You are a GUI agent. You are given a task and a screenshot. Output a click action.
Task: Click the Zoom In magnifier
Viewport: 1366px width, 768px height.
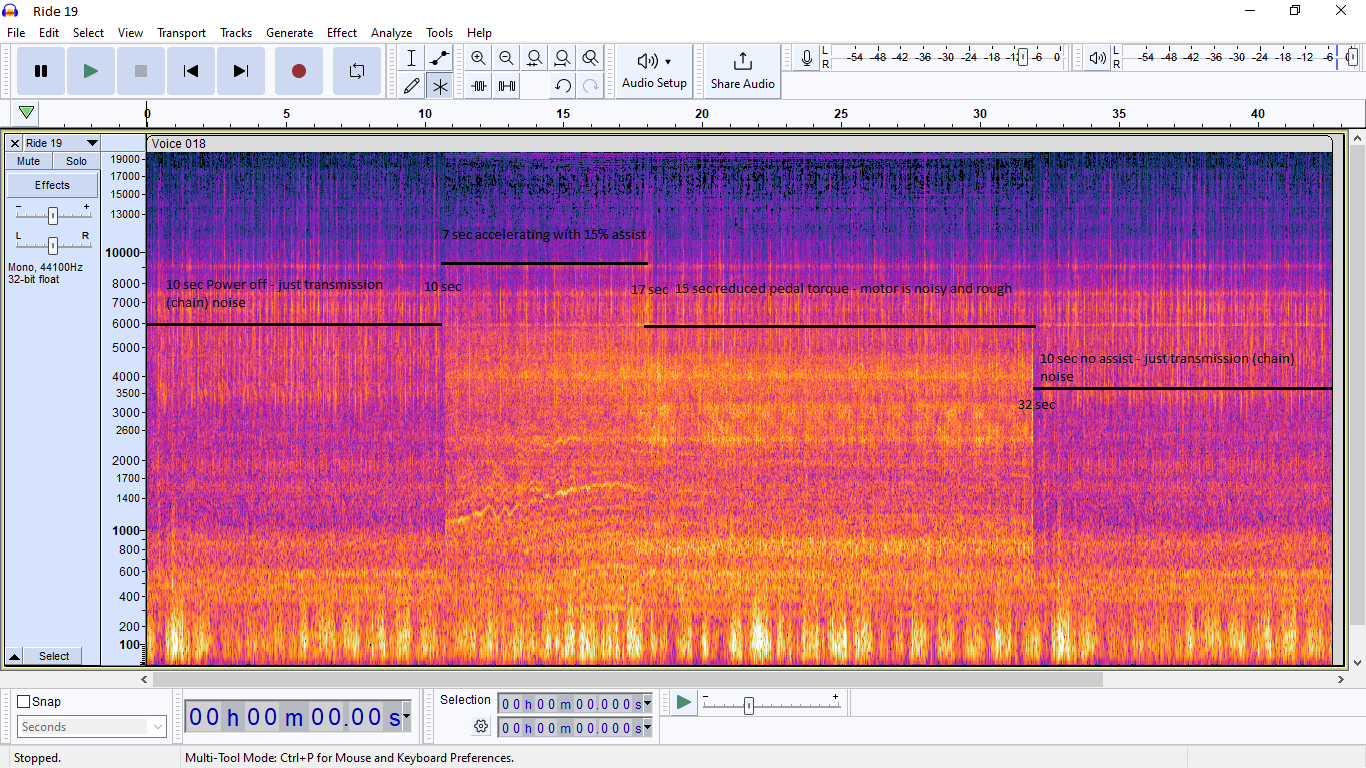pyautogui.click(x=478, y=58)
